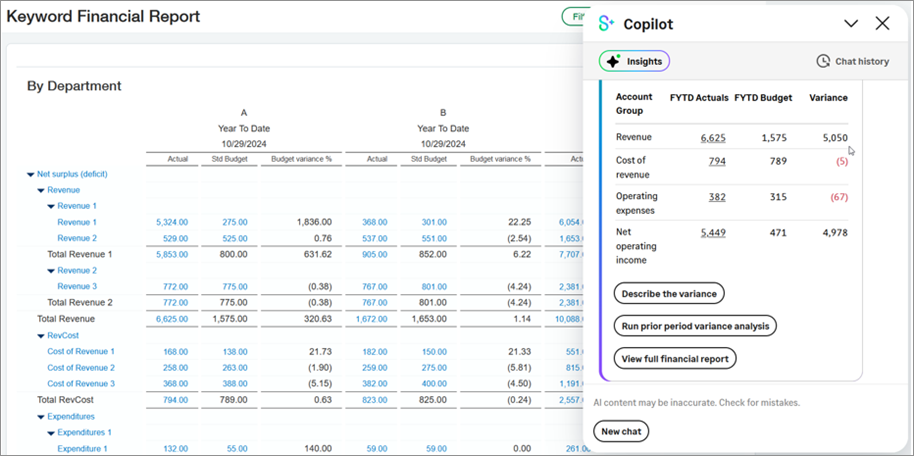Click Revenue 1 actual amount 5,324.00
The height and width of the screenshot is (456, 914).
click(173, 222)
